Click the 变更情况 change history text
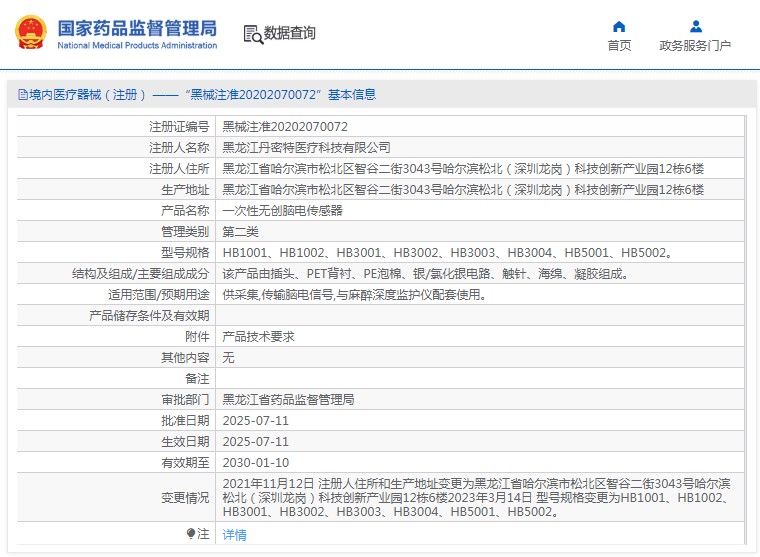Image resolution: width=760 pixels, height=557 pixels. pyautogui.click(x=476, y=497)
